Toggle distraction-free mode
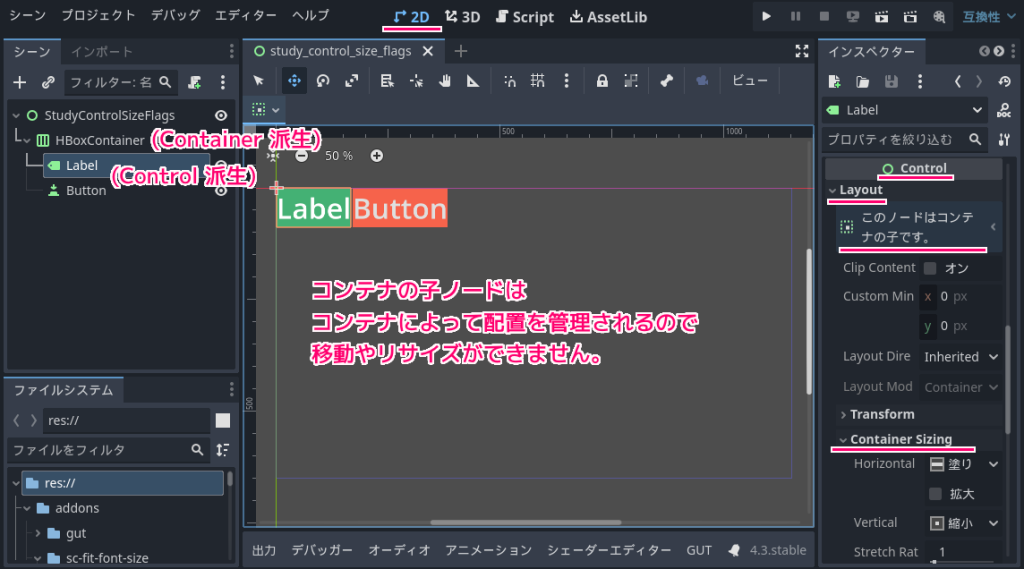The width and height of the screenshot is (1024, 569). tap(802, 51)
